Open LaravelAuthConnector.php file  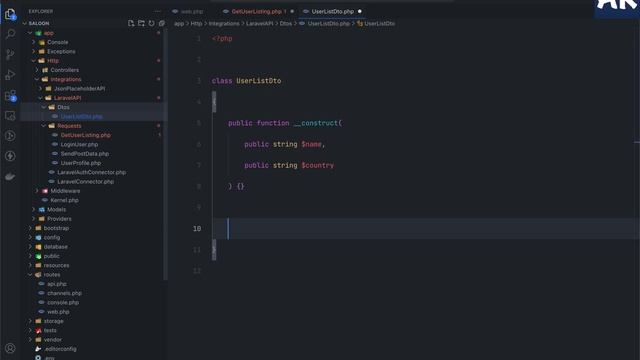tap(91, 172)
